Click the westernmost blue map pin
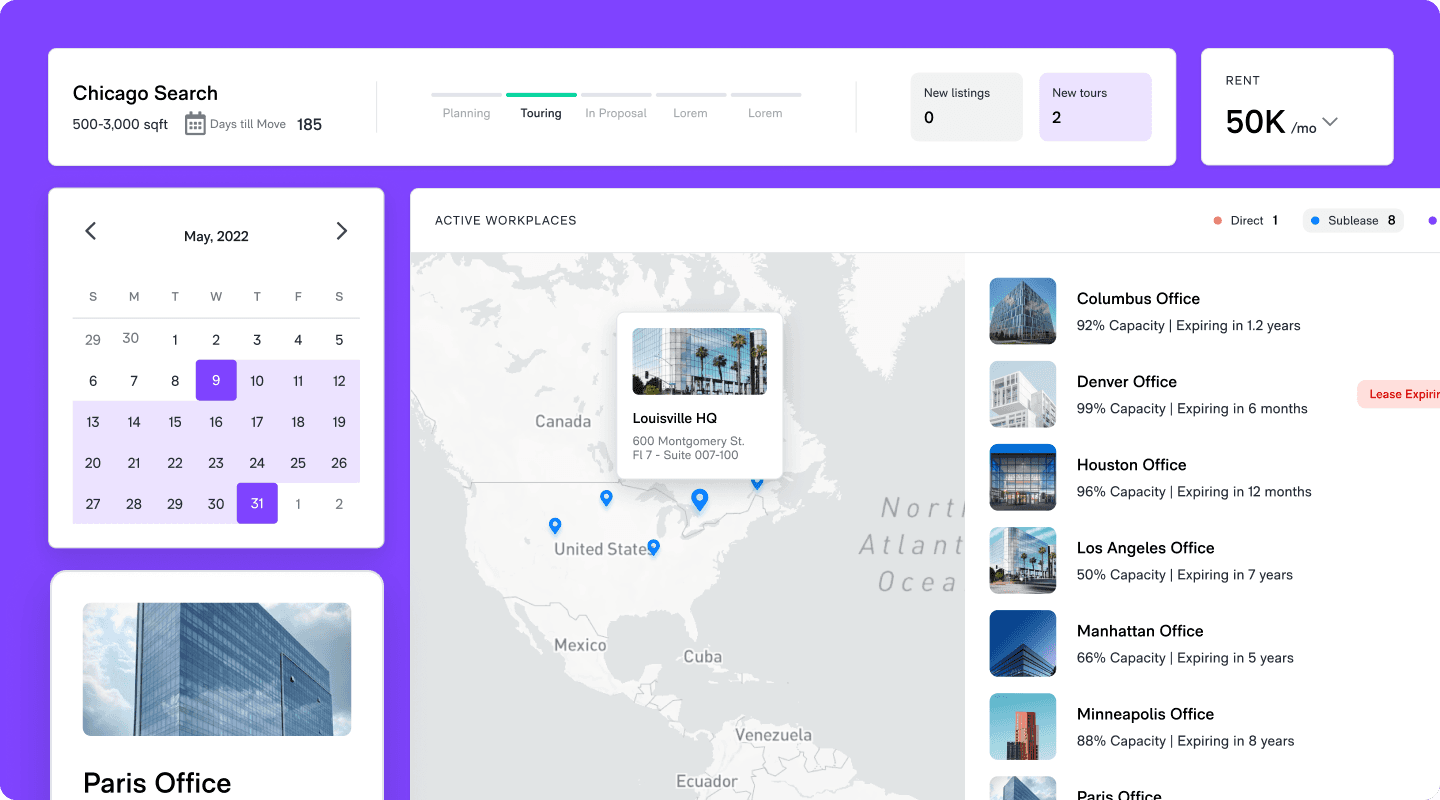Screen dimensions: 1440x800 pyautogui.click(x=555, y=525)
